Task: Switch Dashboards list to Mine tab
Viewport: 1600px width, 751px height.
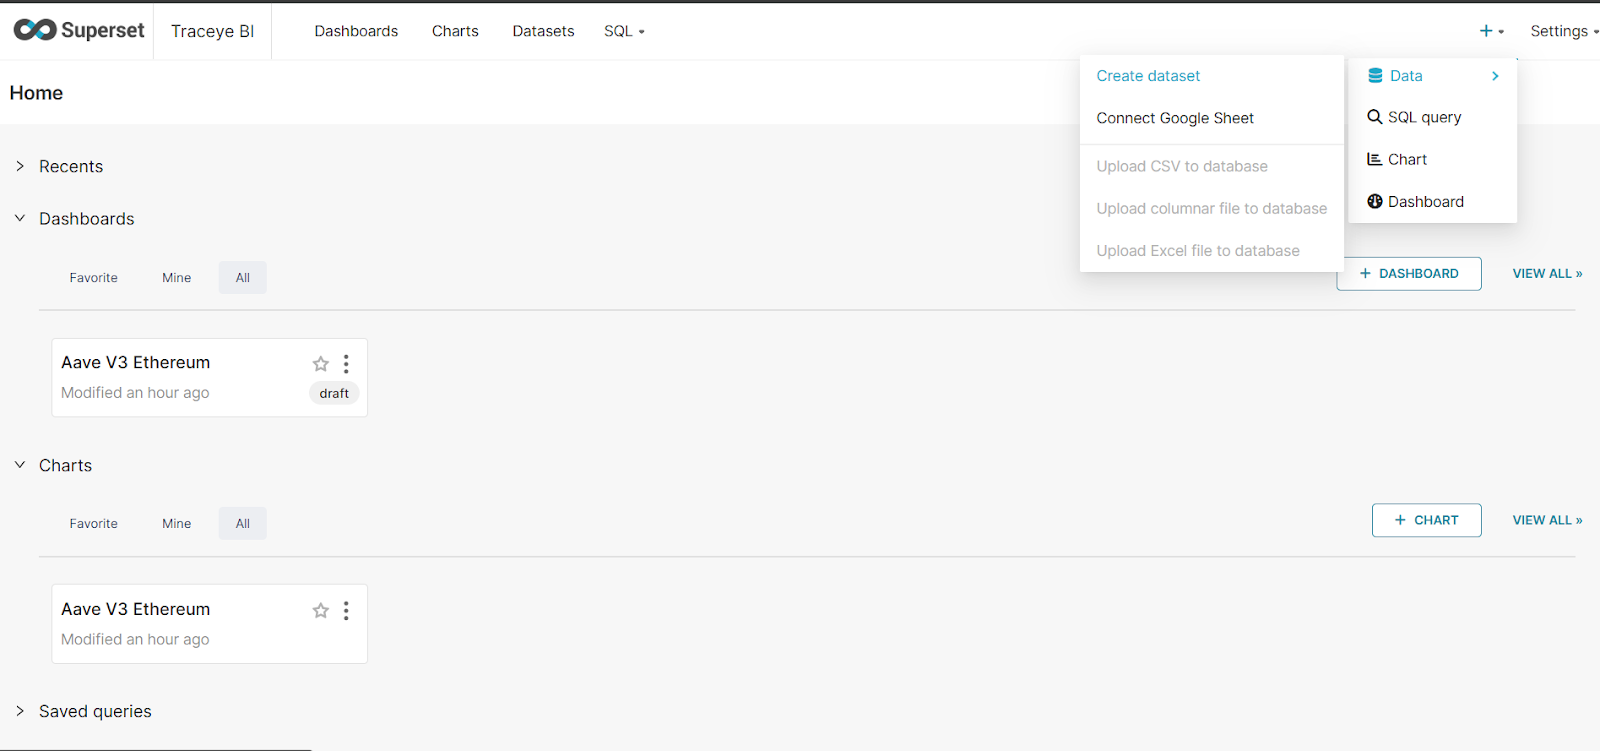Action: [177, 278]
